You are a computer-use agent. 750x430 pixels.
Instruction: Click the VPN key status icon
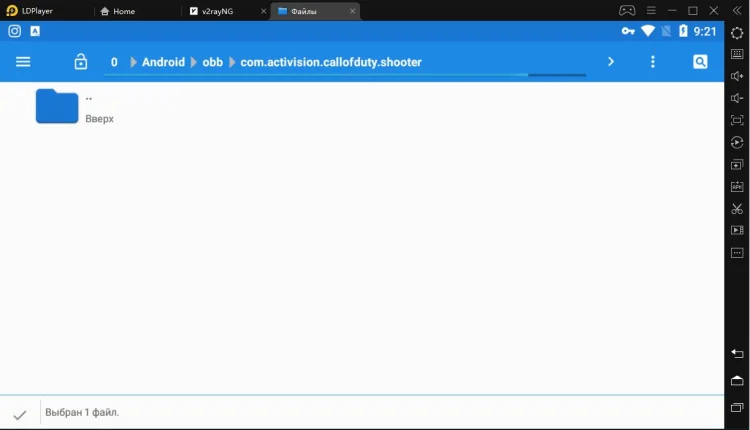coord(628,31)
